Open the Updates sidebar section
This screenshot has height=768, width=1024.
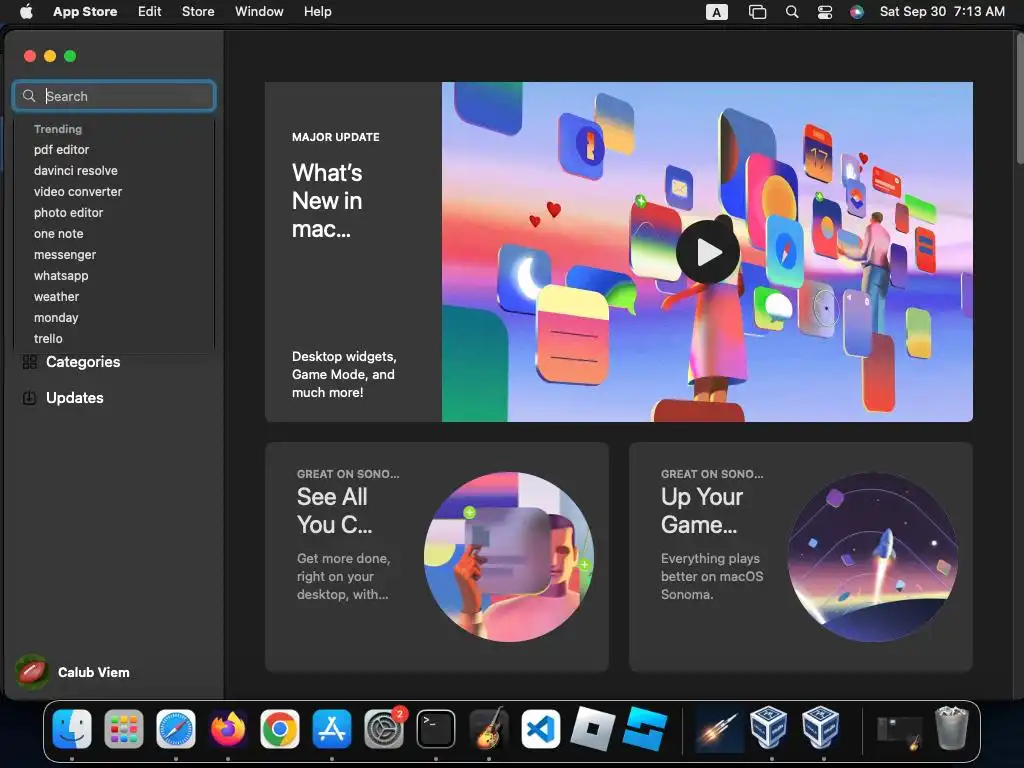74,398
